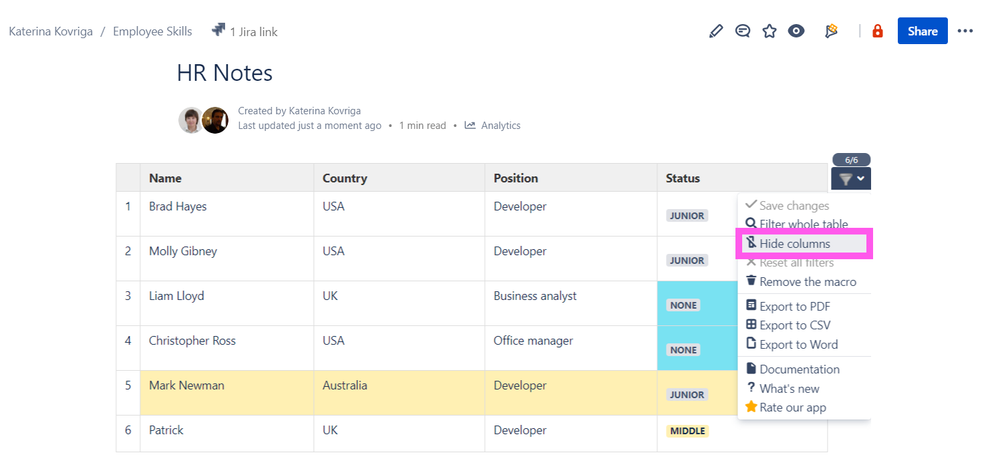Open page restrictions red lock icon
The height and width of the screenshot is (471, 998).
(x=878, y=31)
